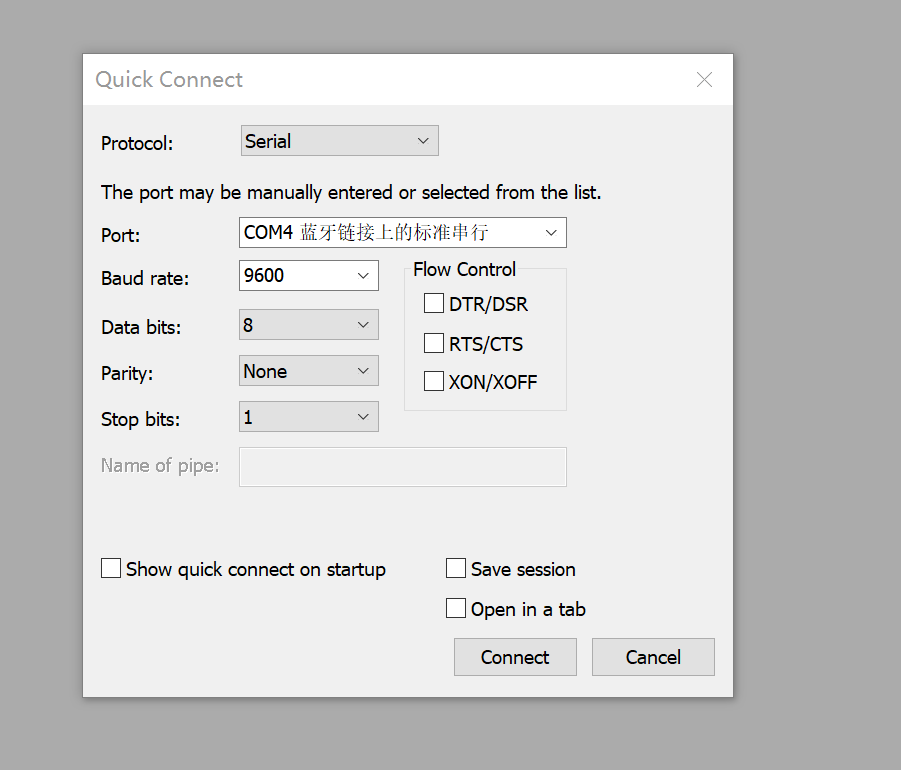Expand the Stop bits dropdown

point(363,417)
